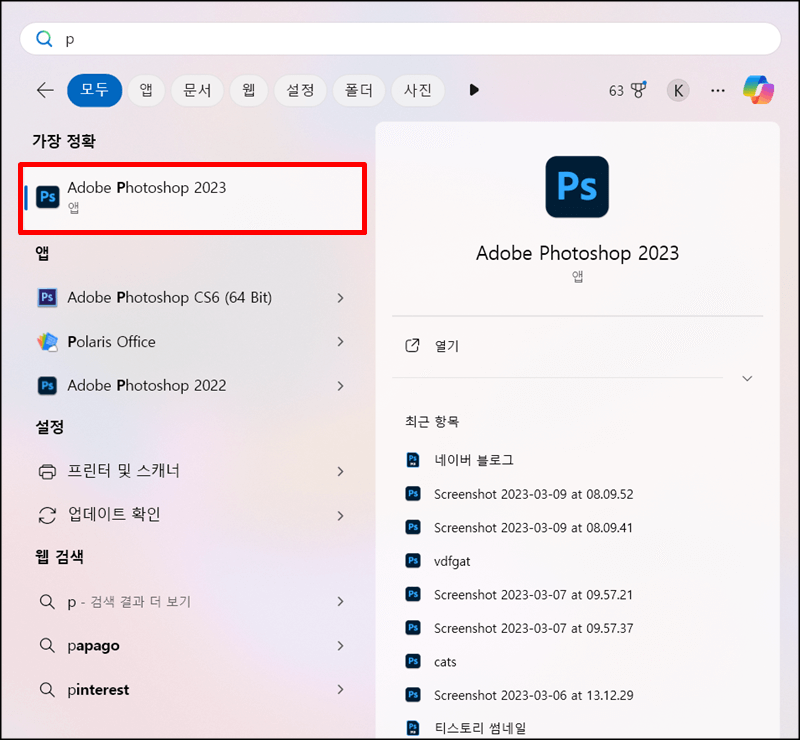Expand p web search chevron
800x740 pixels.
click(340, 602)
